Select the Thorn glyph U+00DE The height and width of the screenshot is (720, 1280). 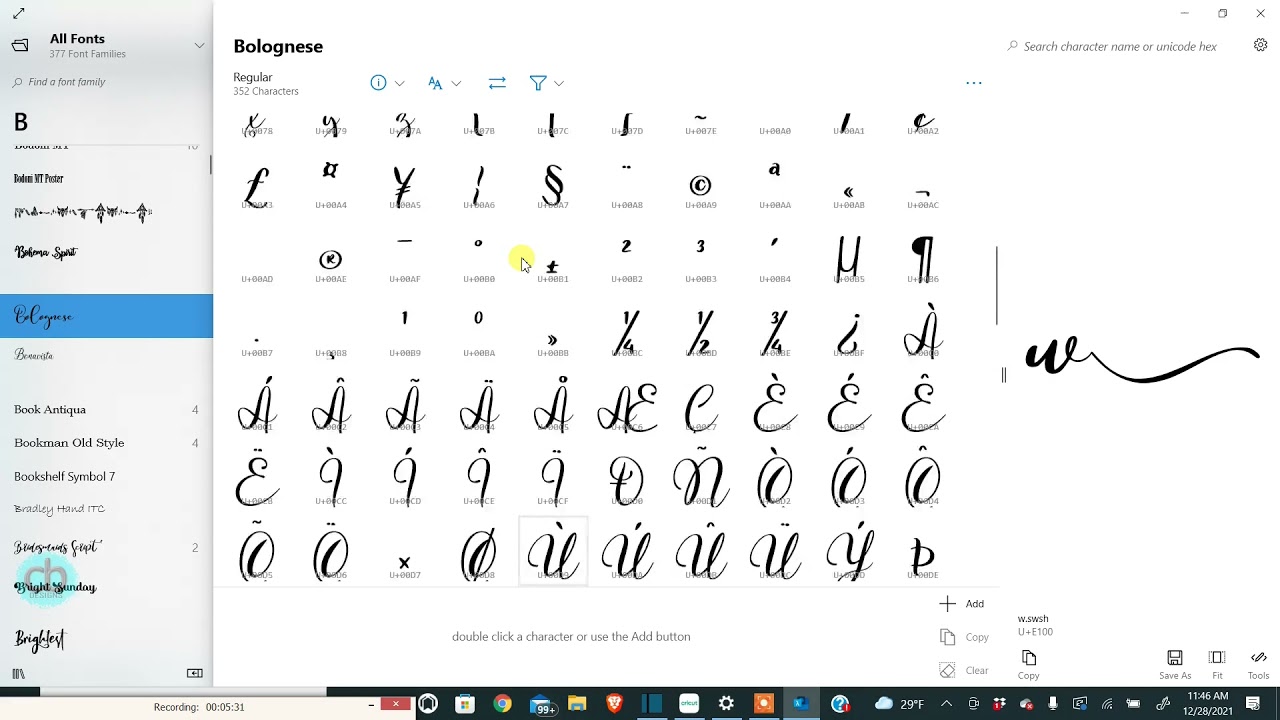click(923, 555)
